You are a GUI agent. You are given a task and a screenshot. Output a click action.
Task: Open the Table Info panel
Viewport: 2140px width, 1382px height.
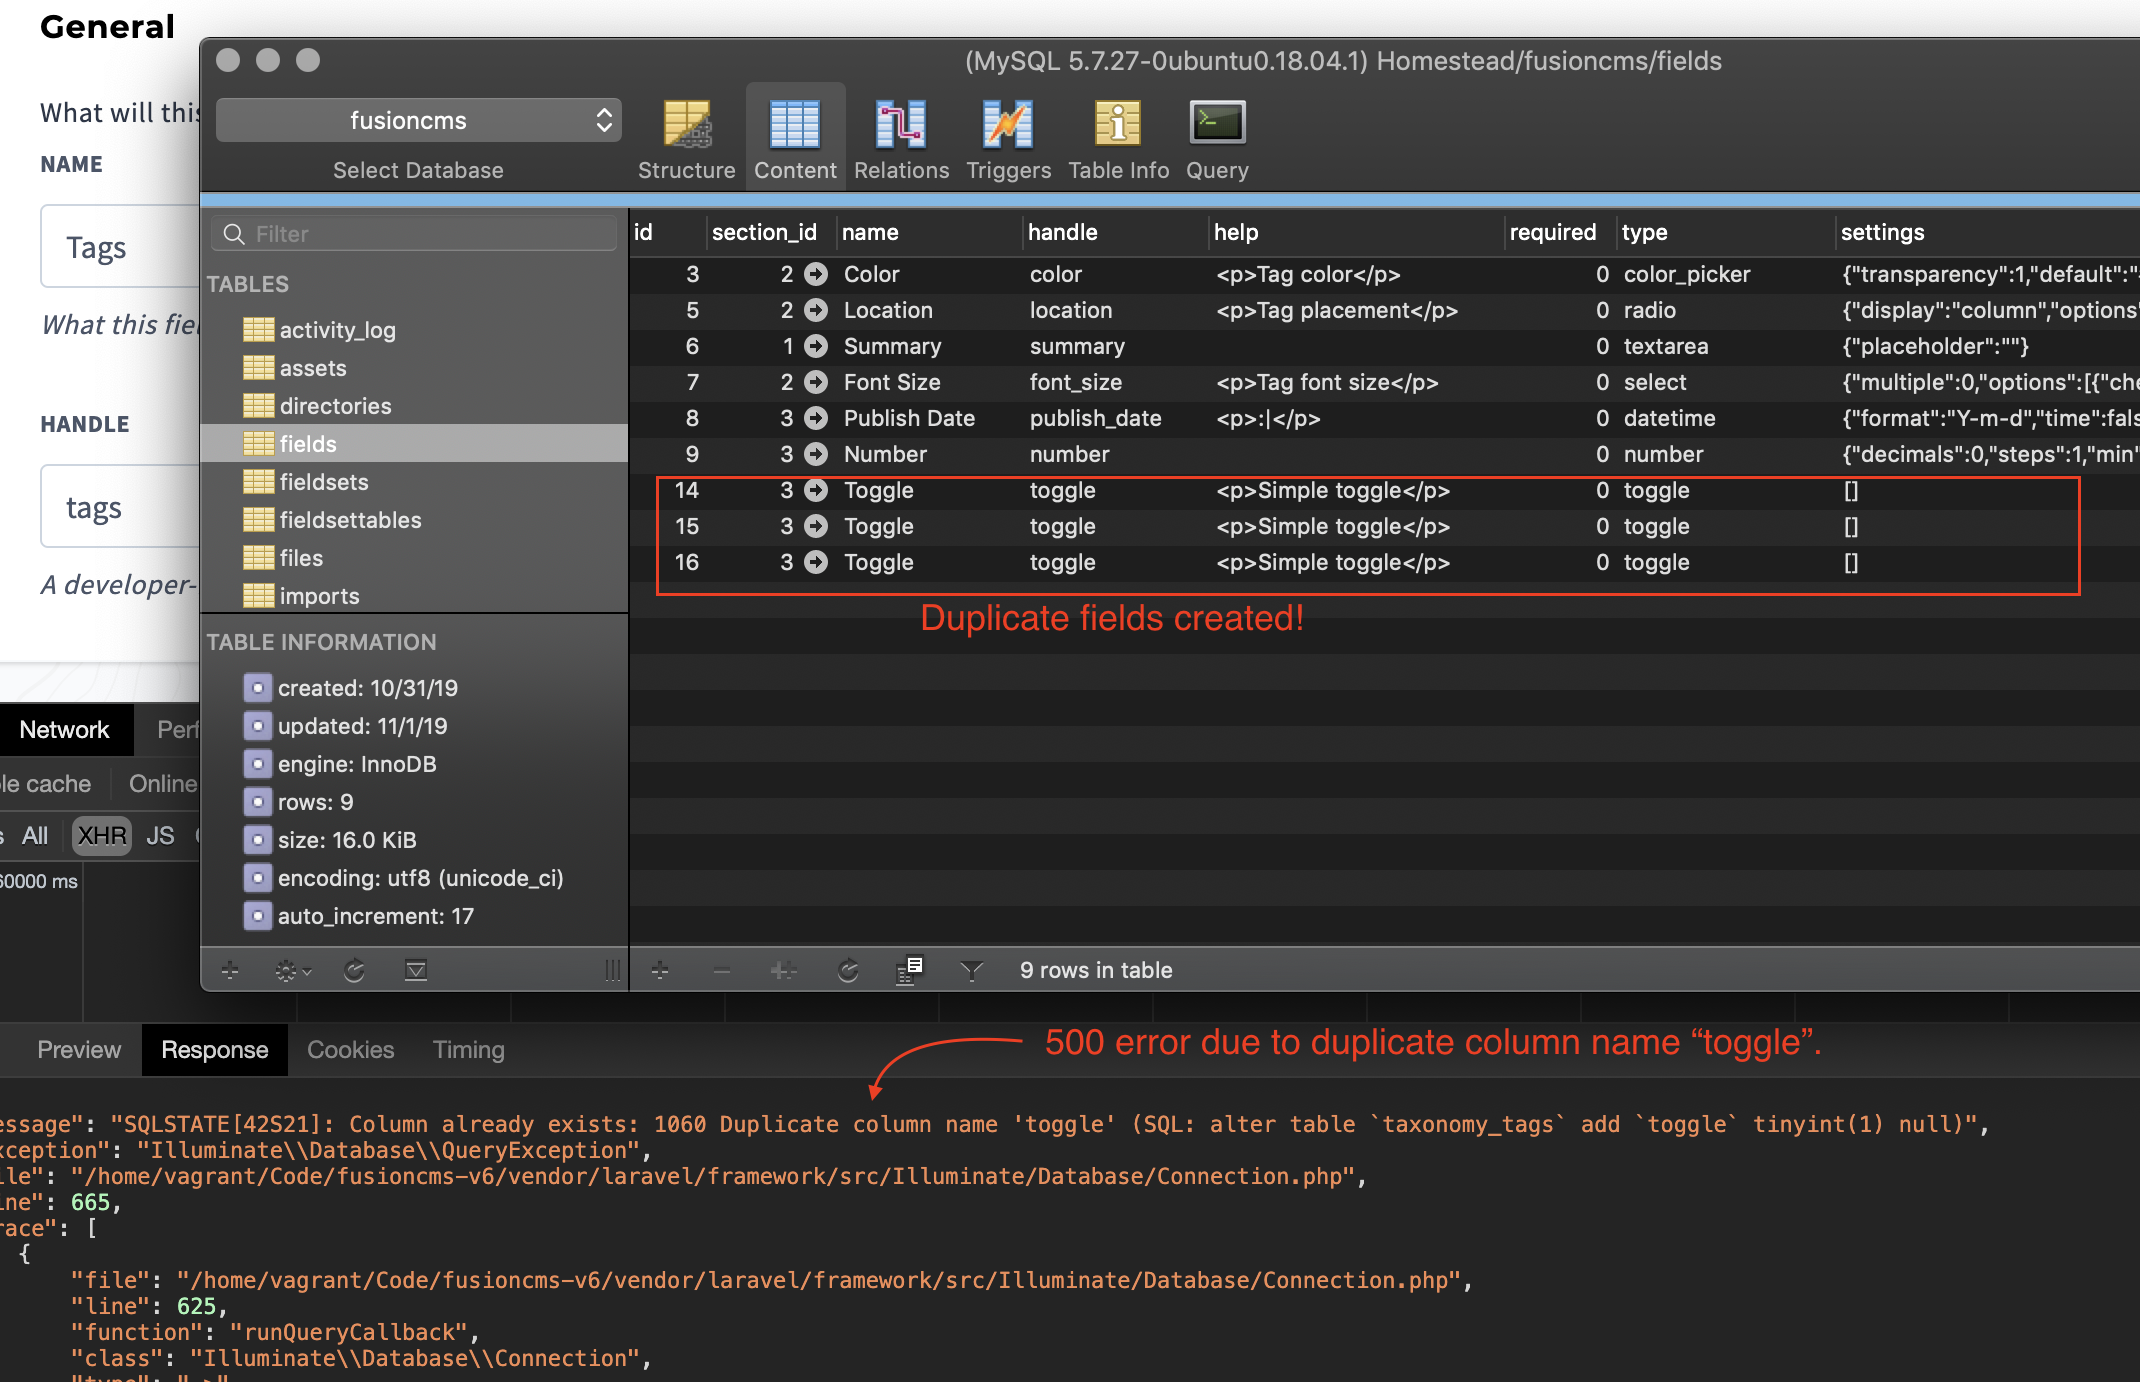pos(1117,137)
